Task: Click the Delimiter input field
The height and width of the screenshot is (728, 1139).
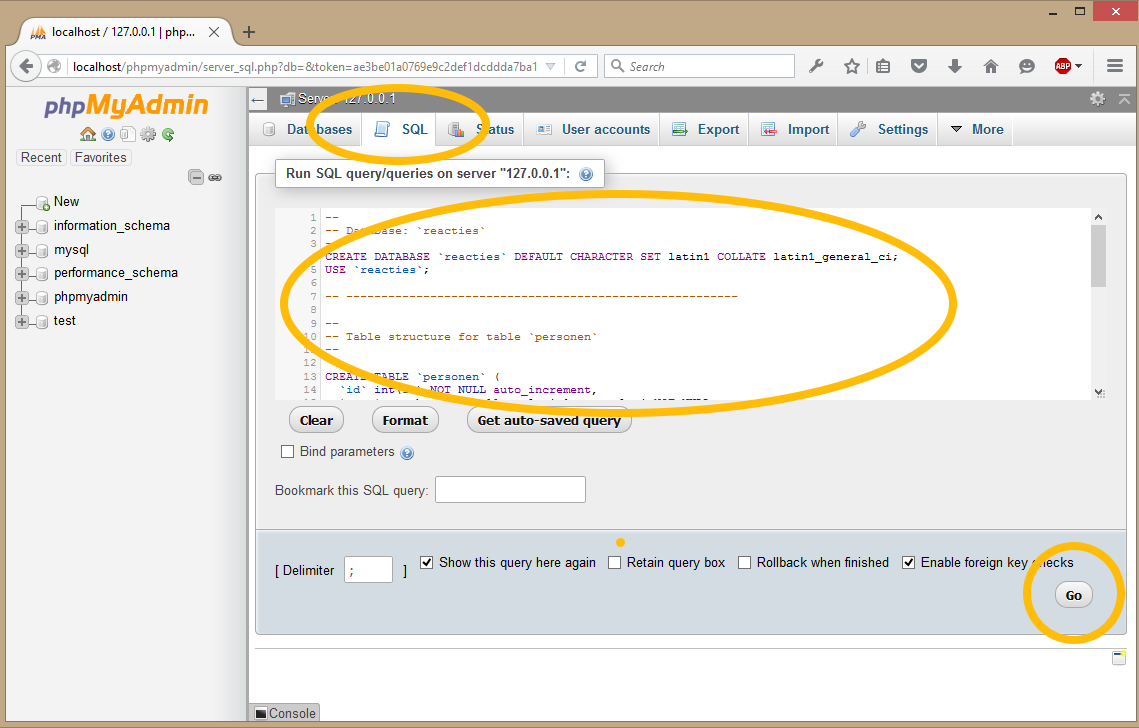Action: pyautogui.click(x=368, y=570)
